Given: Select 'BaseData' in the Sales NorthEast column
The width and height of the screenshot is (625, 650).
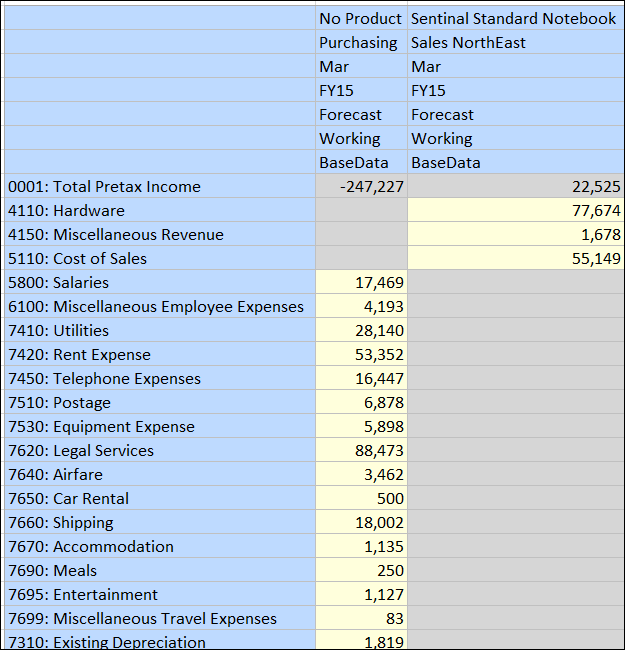Looking at the screenshot, I should 516,162.
